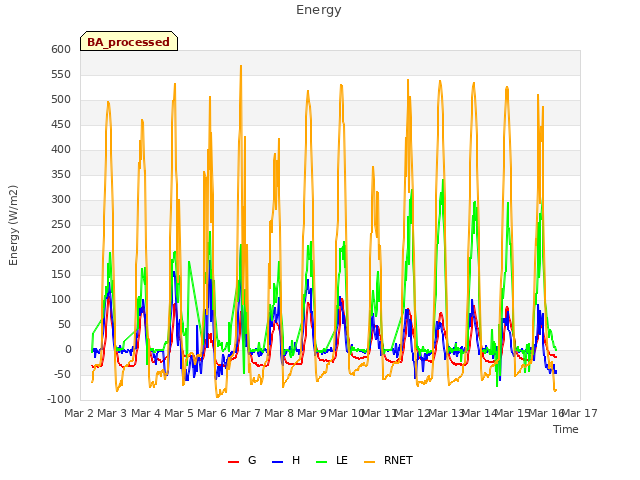Click the Mar 2 date tick label
The height and width of the screenshot is (480, 640).
pos(79,413)
